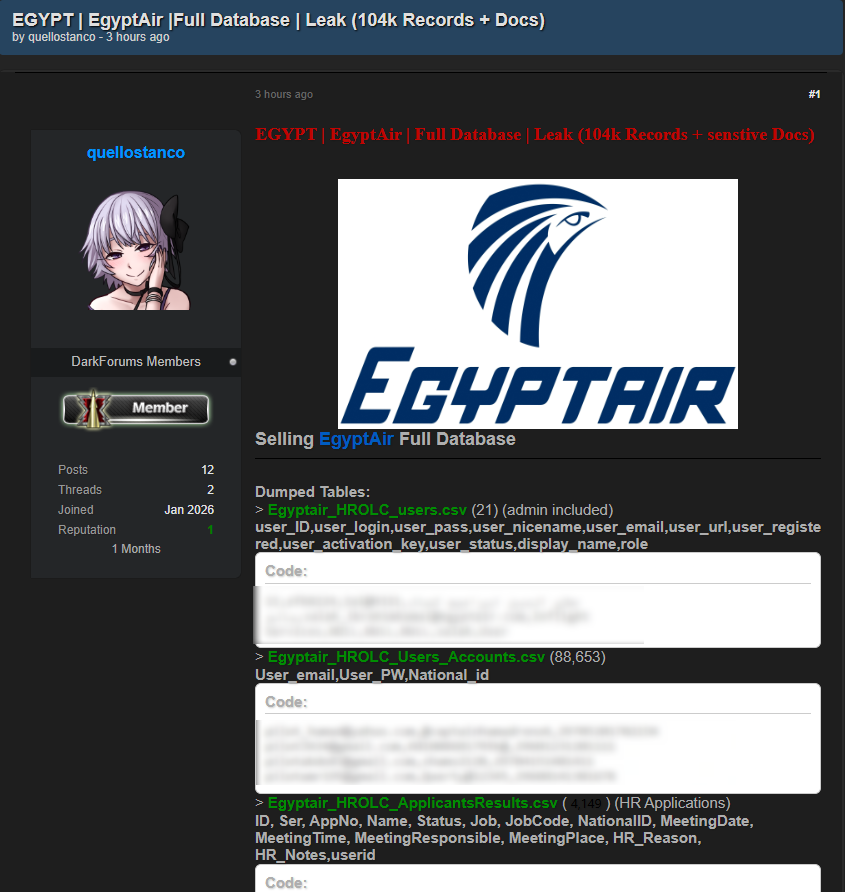Open quellostanco profile from sidebar username

tap(136, 153)
